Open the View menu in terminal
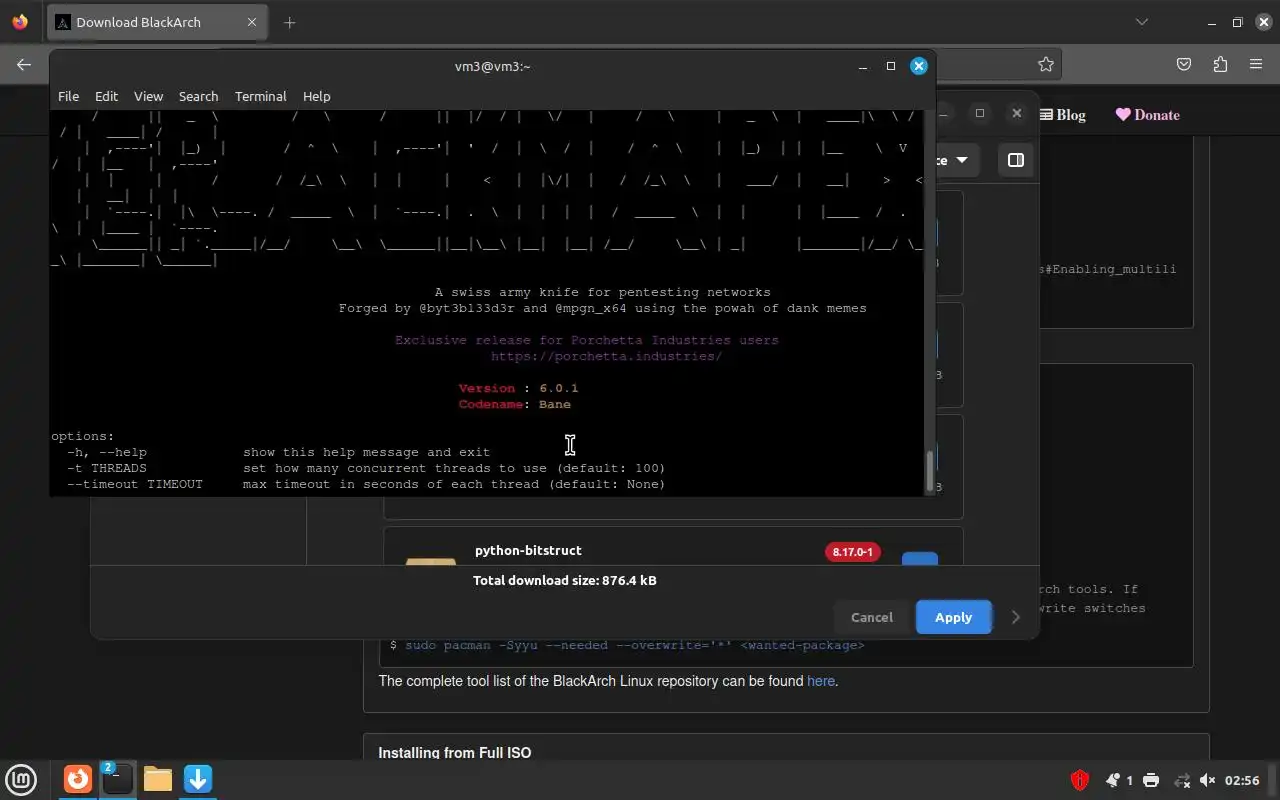Screen dimensions: 1280x800 tap(148, 96)
